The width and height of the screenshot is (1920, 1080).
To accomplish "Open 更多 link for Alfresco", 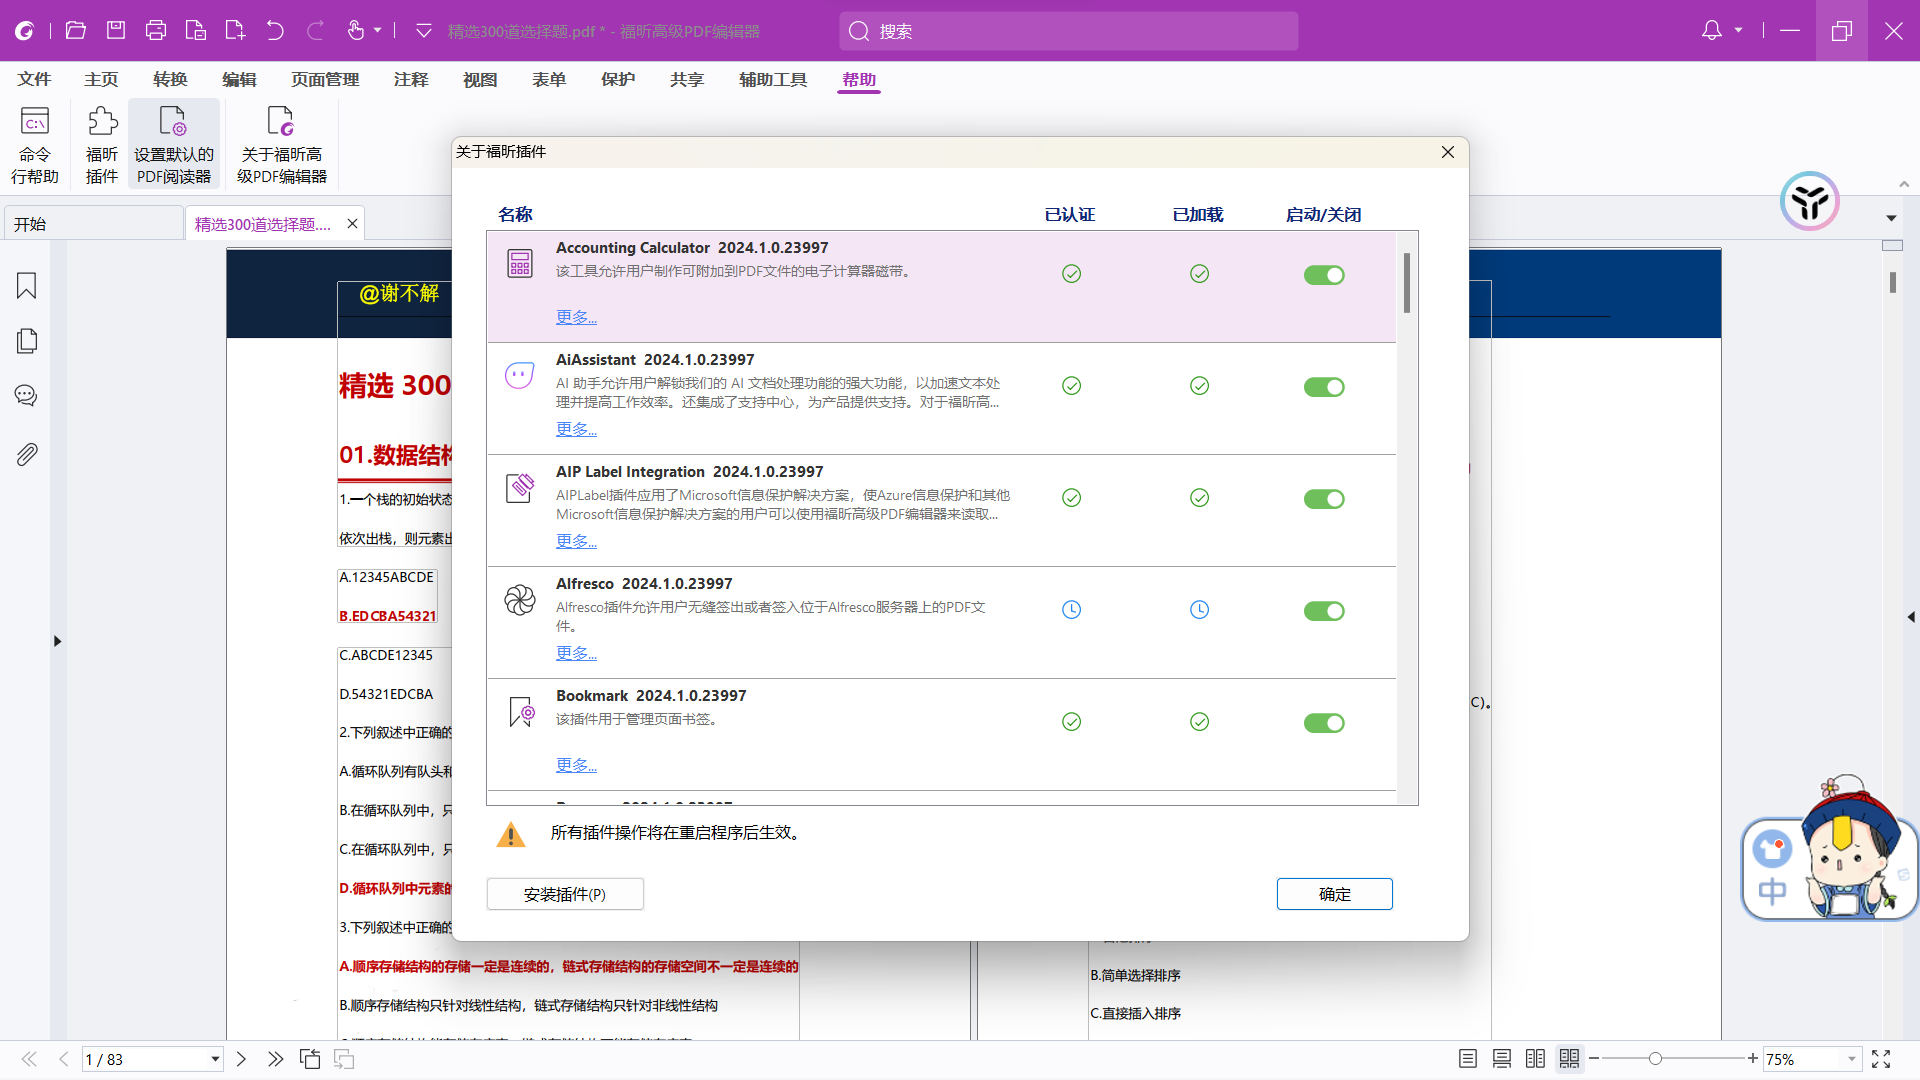I will click(577, 653).
